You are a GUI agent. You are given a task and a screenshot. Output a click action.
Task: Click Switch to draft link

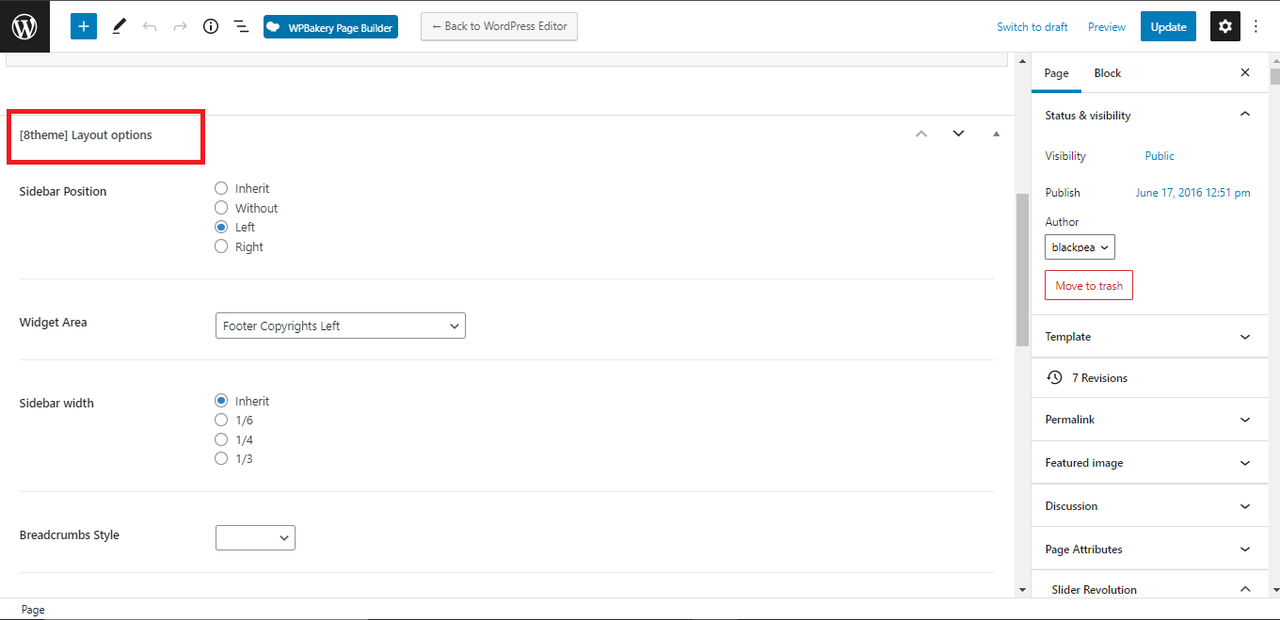[x=1032, y=27]
